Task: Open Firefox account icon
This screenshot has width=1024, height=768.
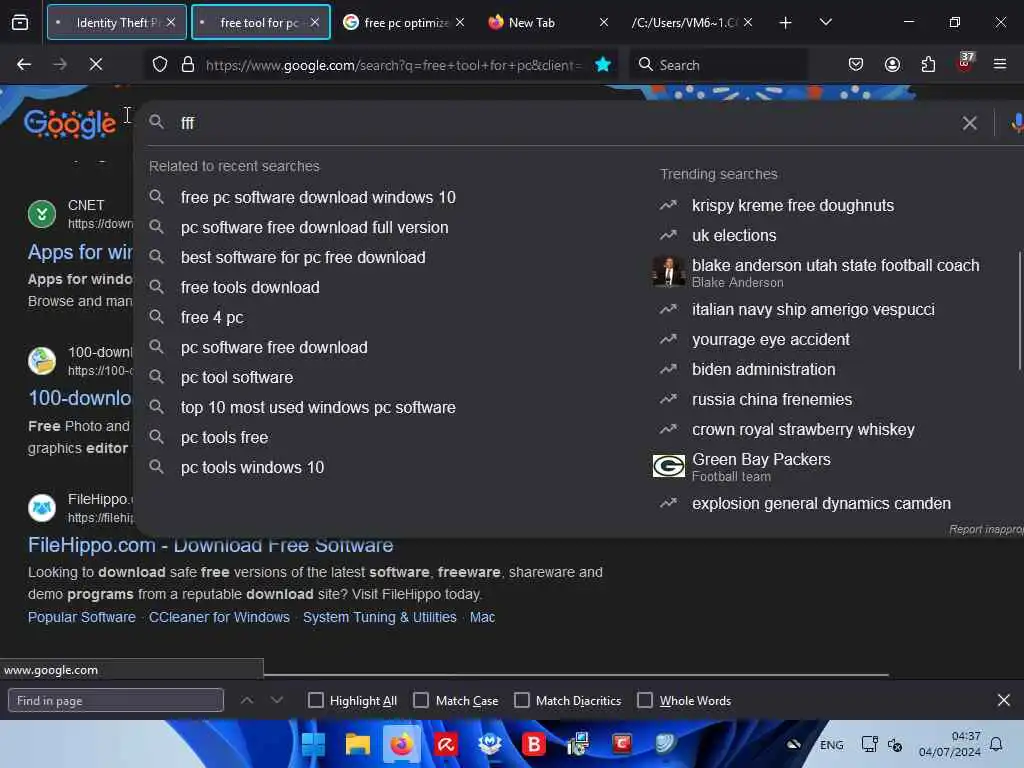Action: [x=892, y=64]
